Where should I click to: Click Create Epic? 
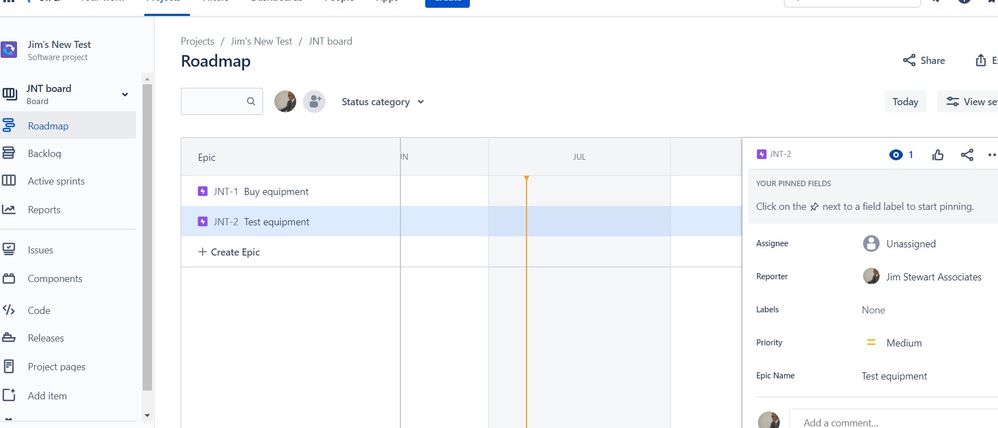pos(228,252)
